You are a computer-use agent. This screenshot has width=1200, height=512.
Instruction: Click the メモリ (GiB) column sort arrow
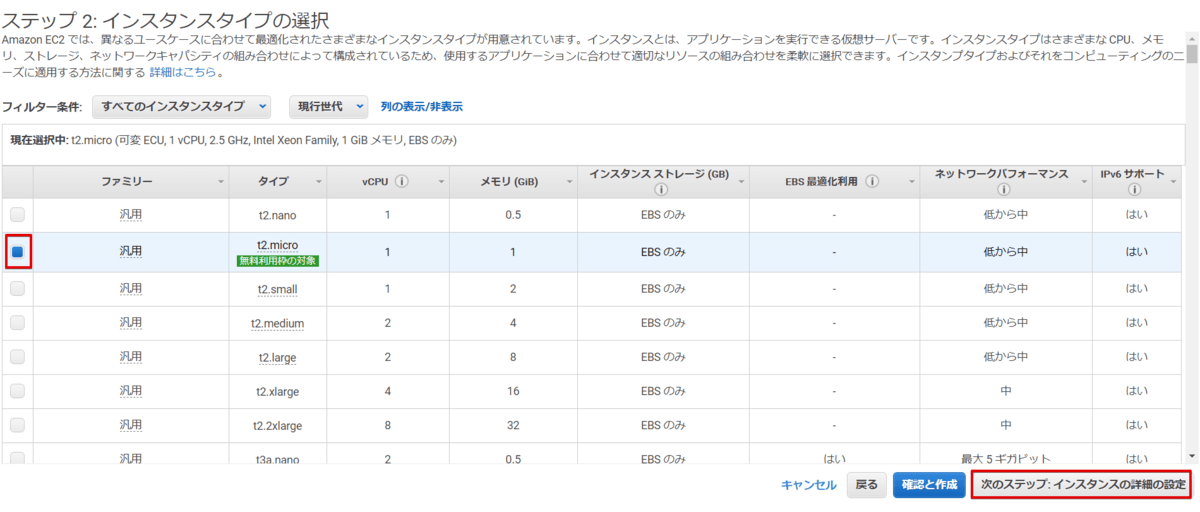click(x=569, y=182)
